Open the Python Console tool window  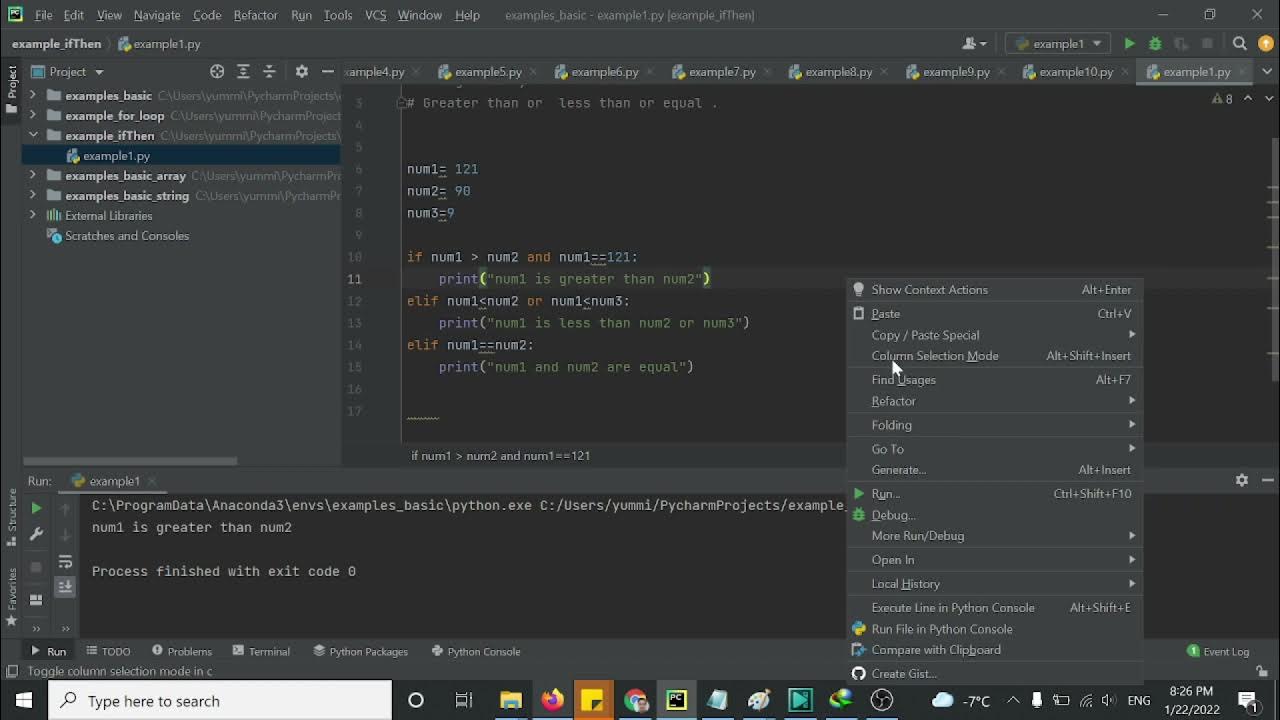pos(475,651)
